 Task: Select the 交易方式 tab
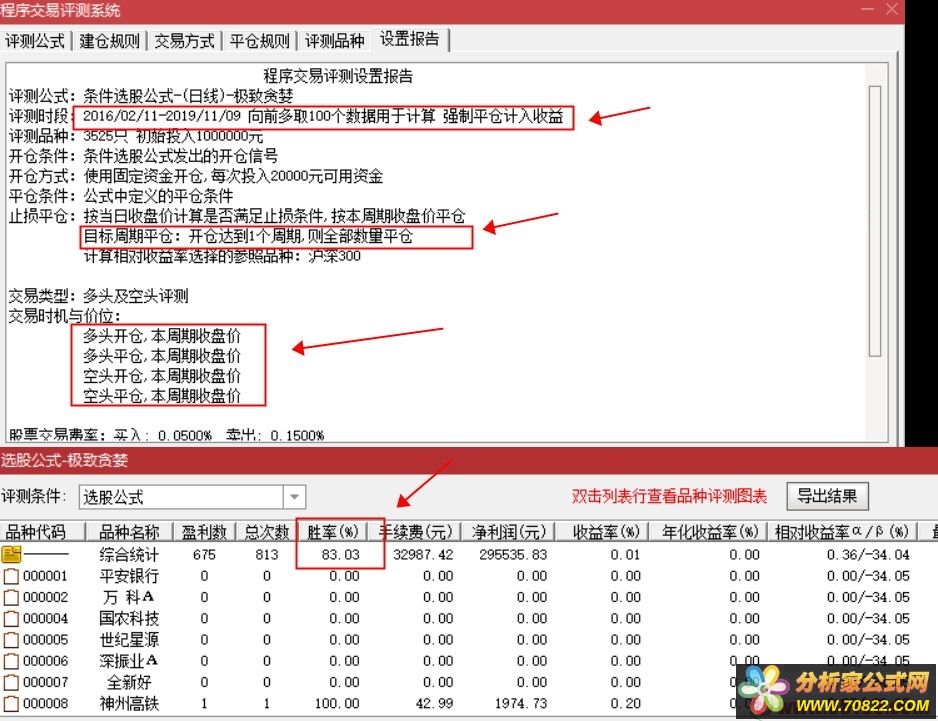184,41
